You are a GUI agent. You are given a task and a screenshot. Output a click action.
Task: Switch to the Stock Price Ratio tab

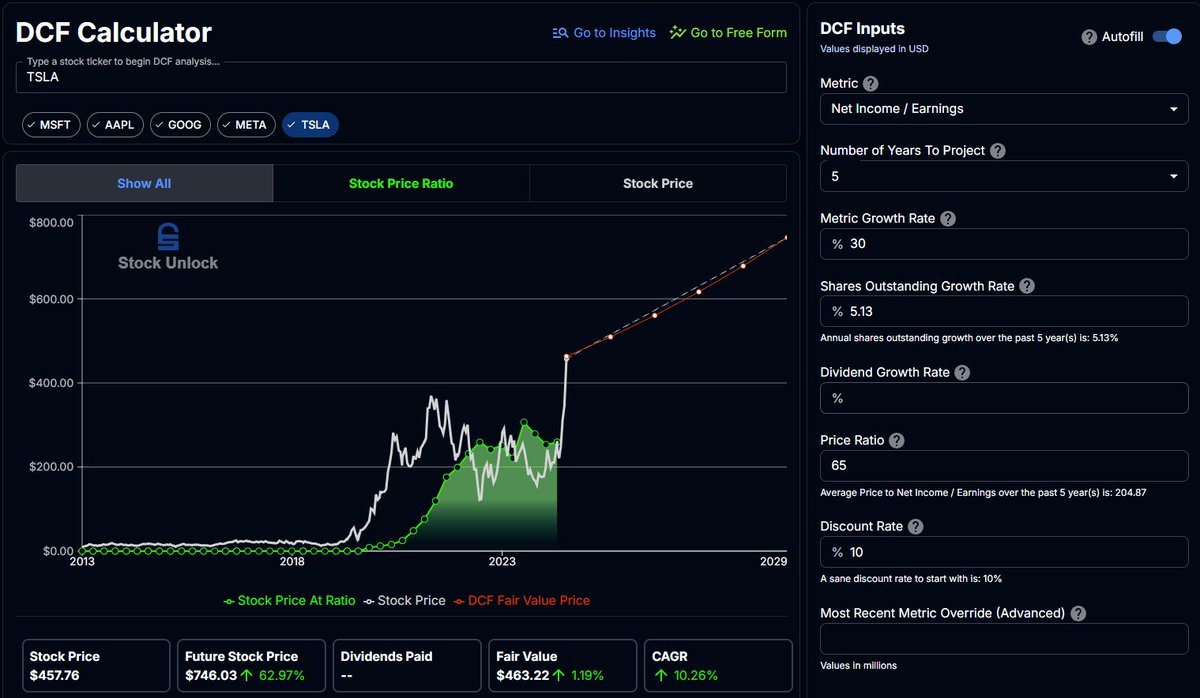[401, 184]
